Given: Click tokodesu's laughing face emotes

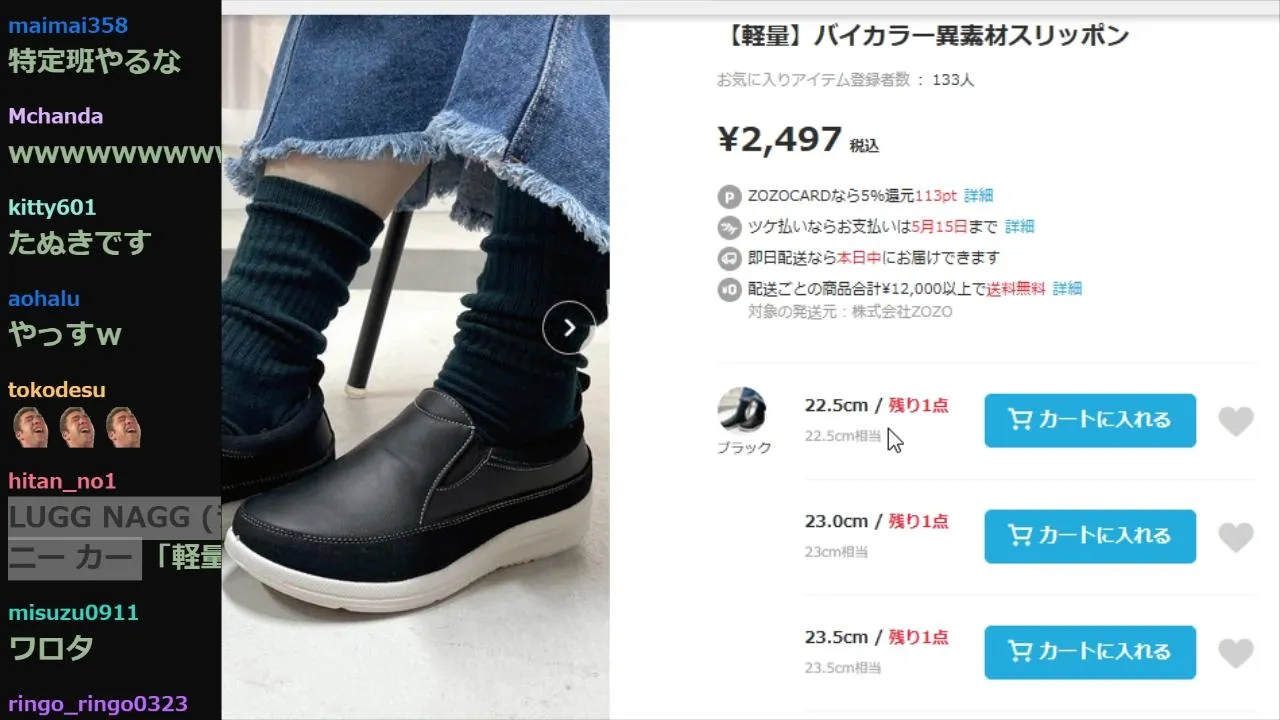Looking at the screenshot, I should click(77, 427).
